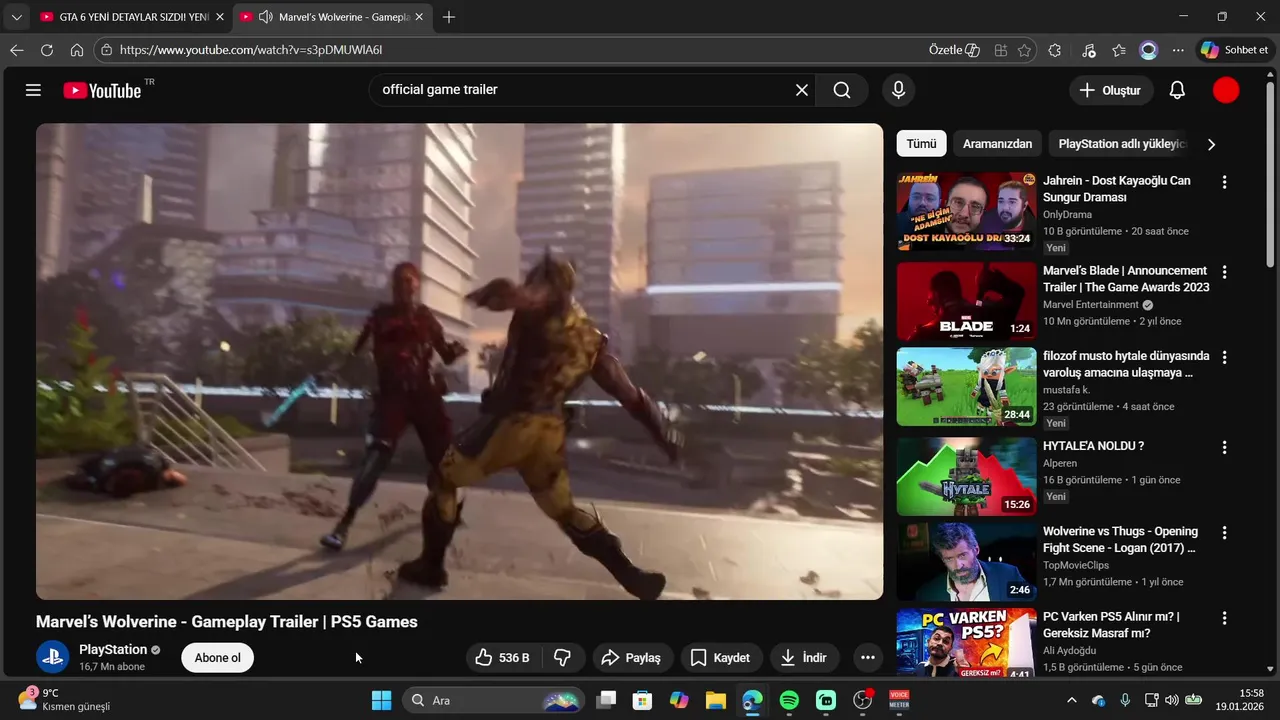Open the browser profile avatar
Viewport: 1280px width, 720px height.
coord(1149,50)
